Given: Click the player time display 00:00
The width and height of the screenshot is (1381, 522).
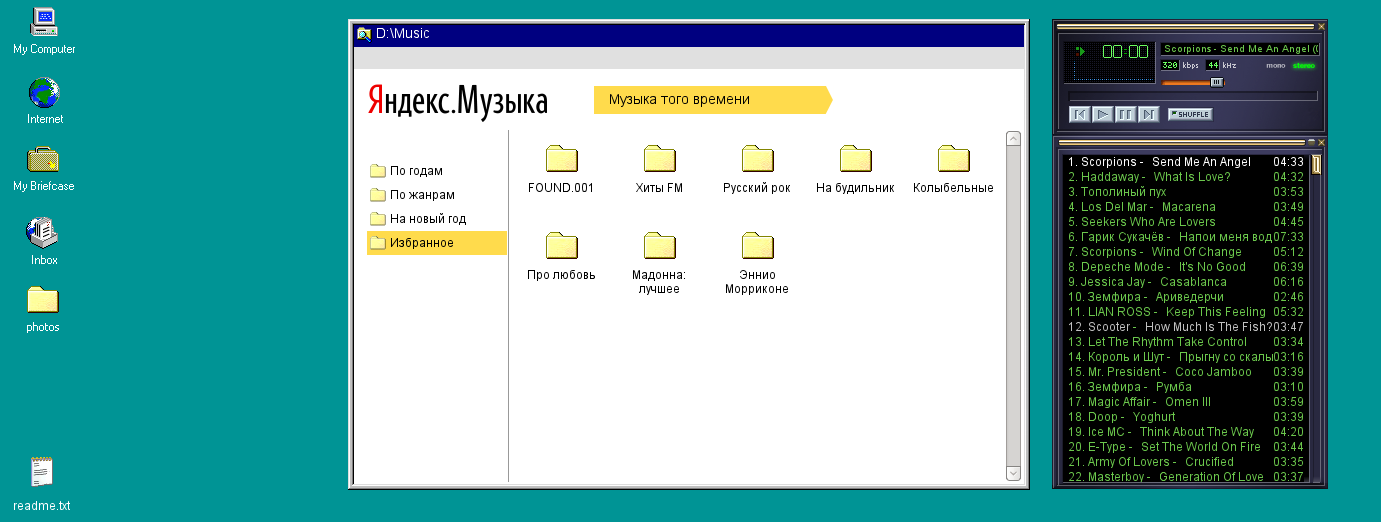Looking at the screenshot, I should tap(1125, 51).
